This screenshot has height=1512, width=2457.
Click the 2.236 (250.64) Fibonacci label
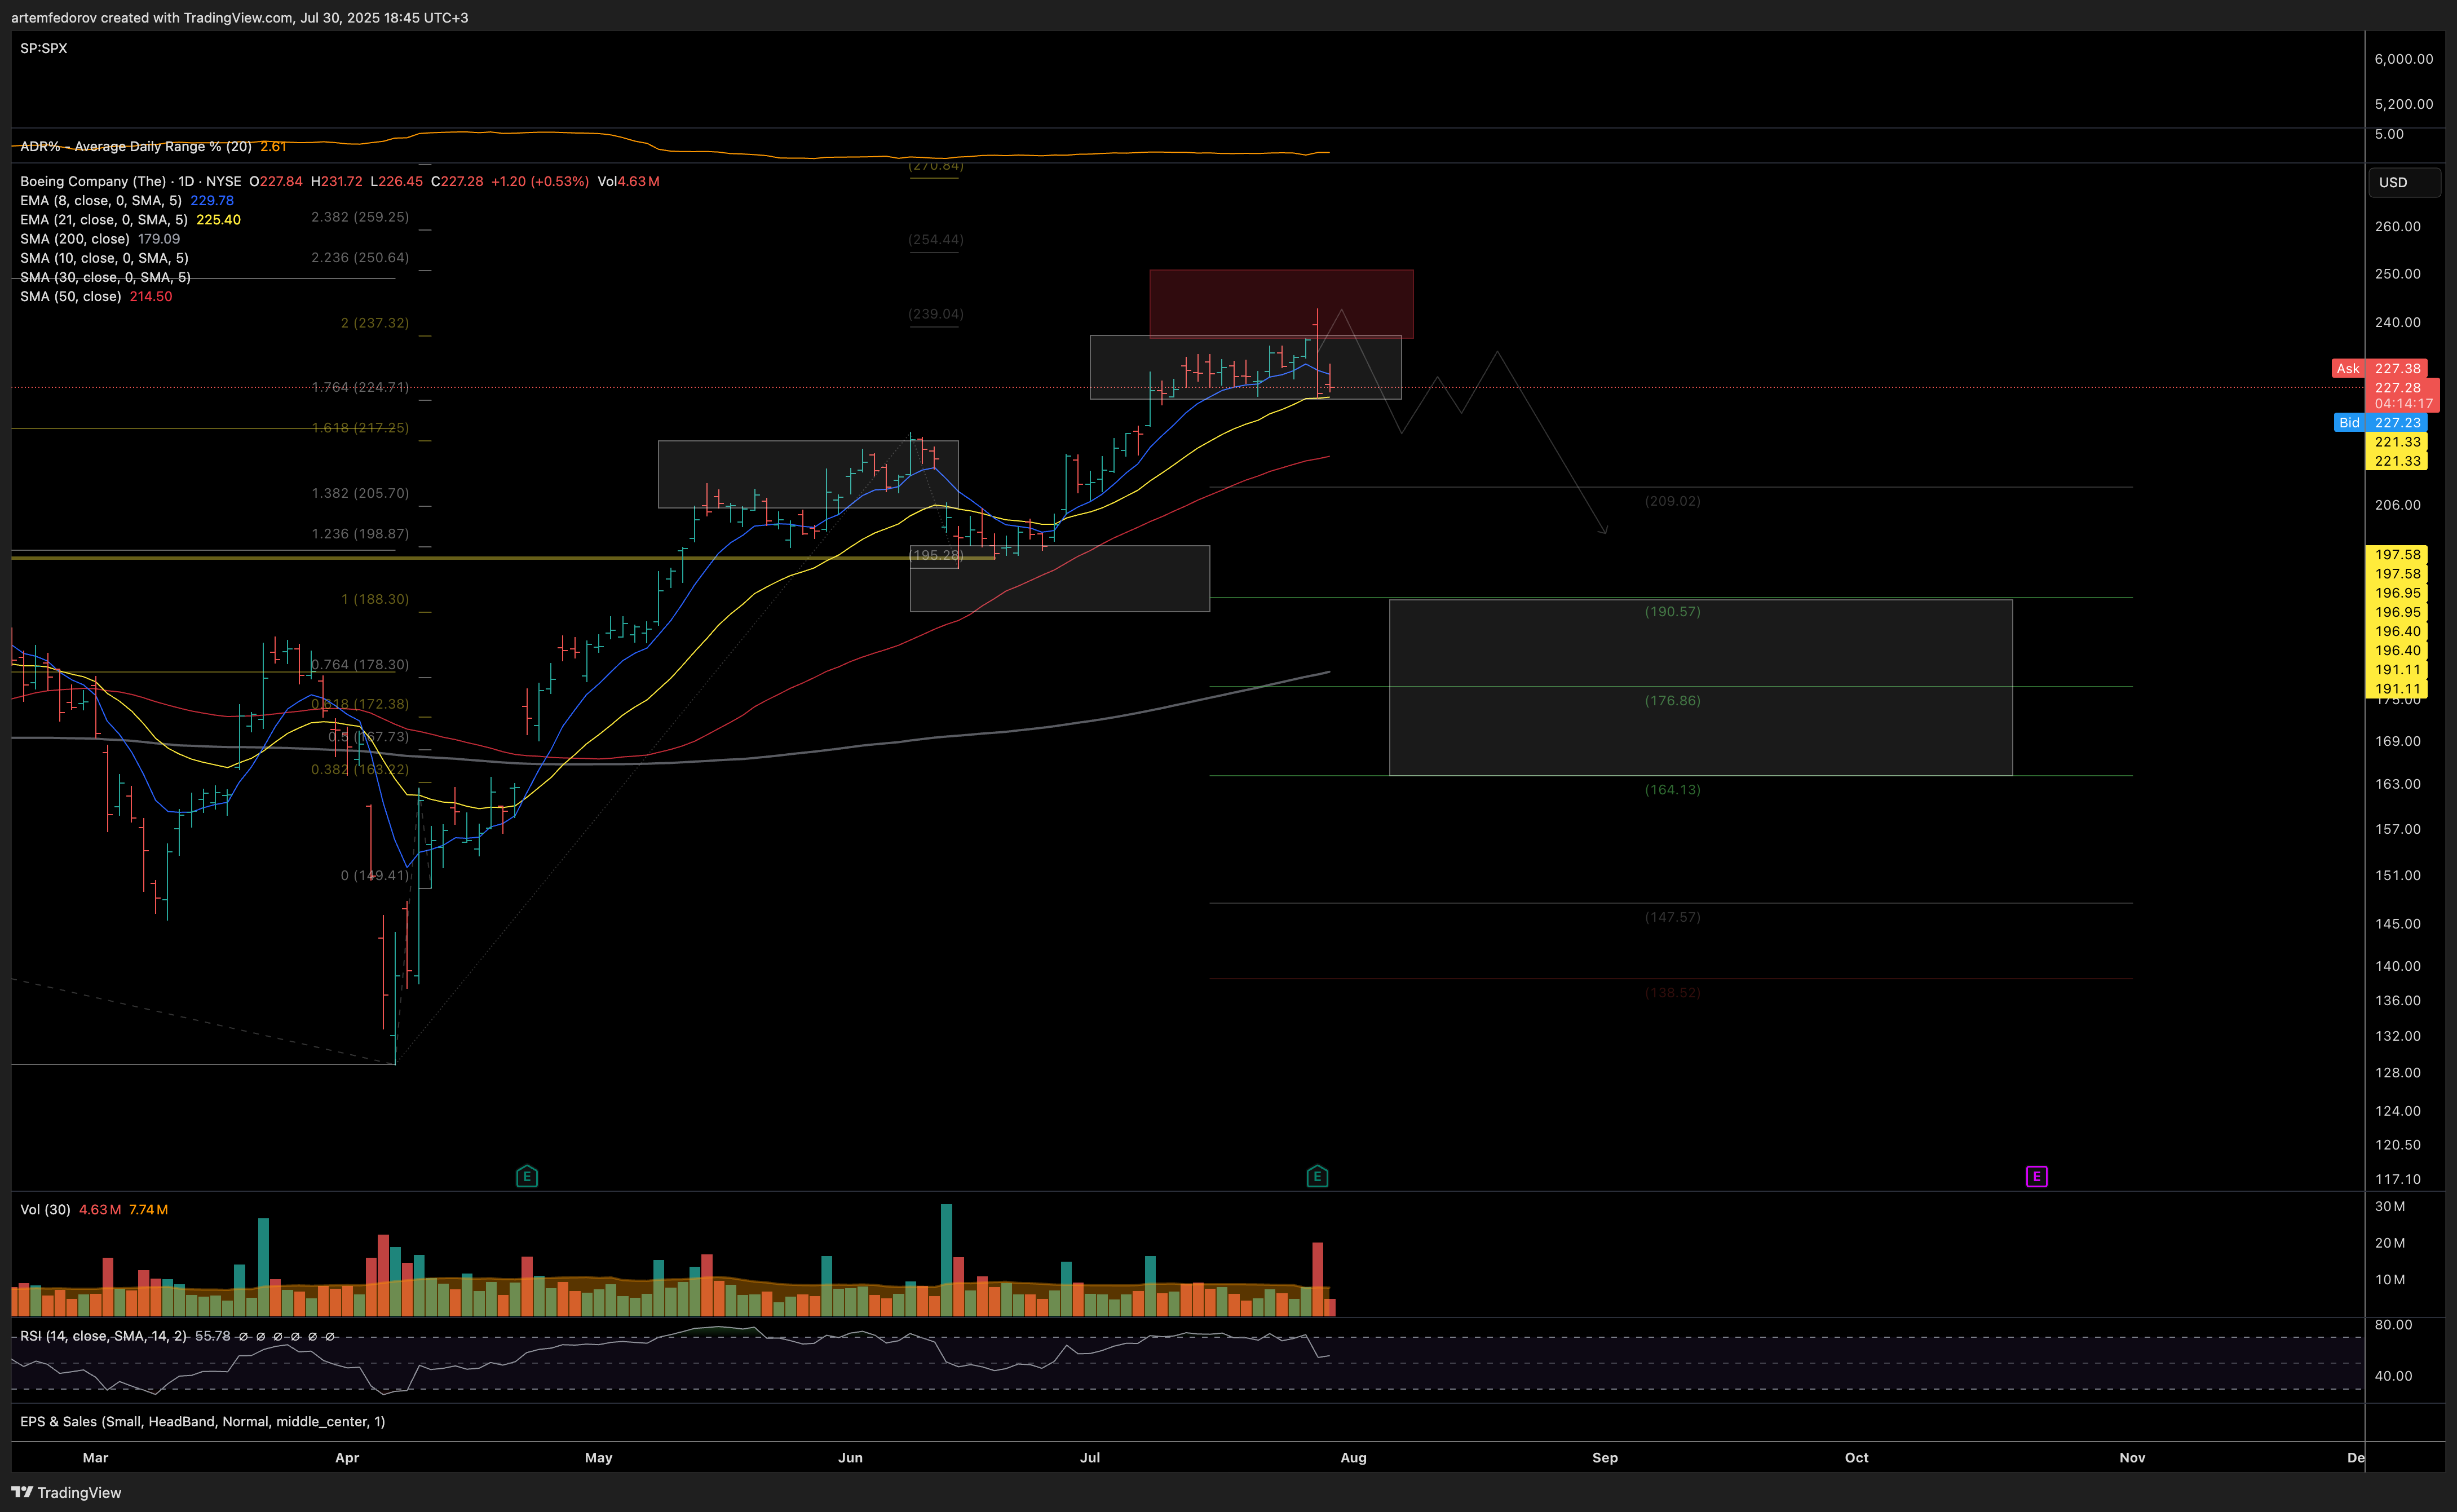[x=360, y=258]
